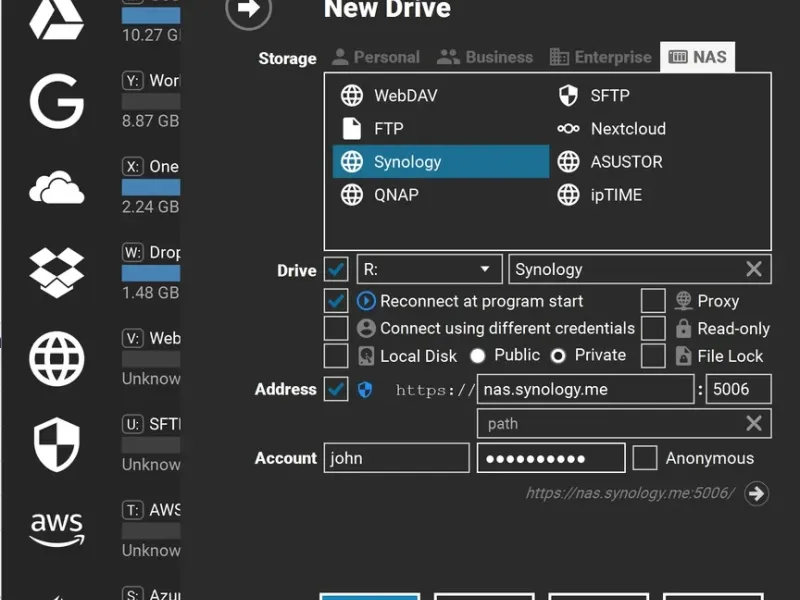The height and width of the screenshot is (600, 800).
Task: Toggle the Address HTTPS checkbox
Action: coord(336,389)
